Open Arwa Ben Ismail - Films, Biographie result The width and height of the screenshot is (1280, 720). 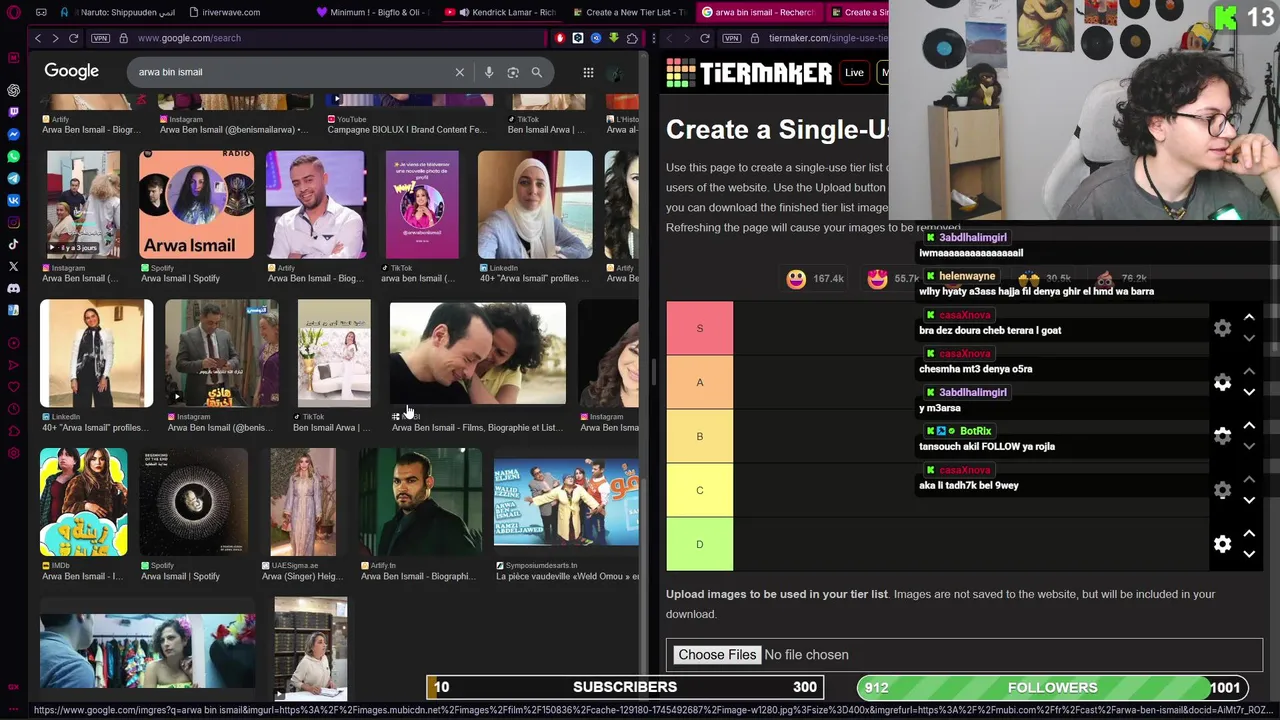478,355
